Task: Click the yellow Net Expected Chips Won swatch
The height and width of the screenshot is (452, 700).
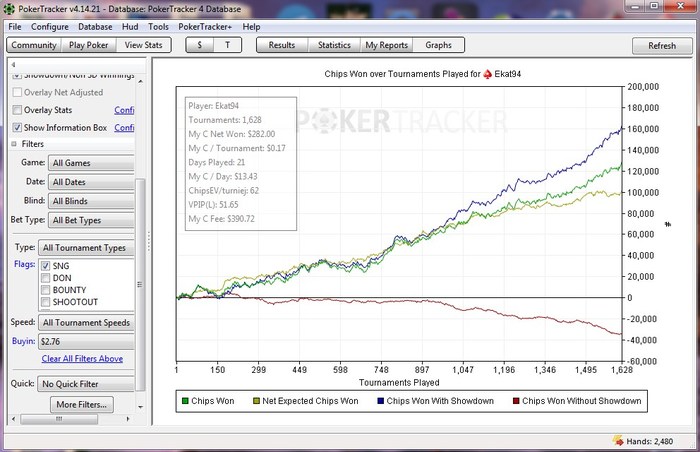Action: (x=256, y=401)
